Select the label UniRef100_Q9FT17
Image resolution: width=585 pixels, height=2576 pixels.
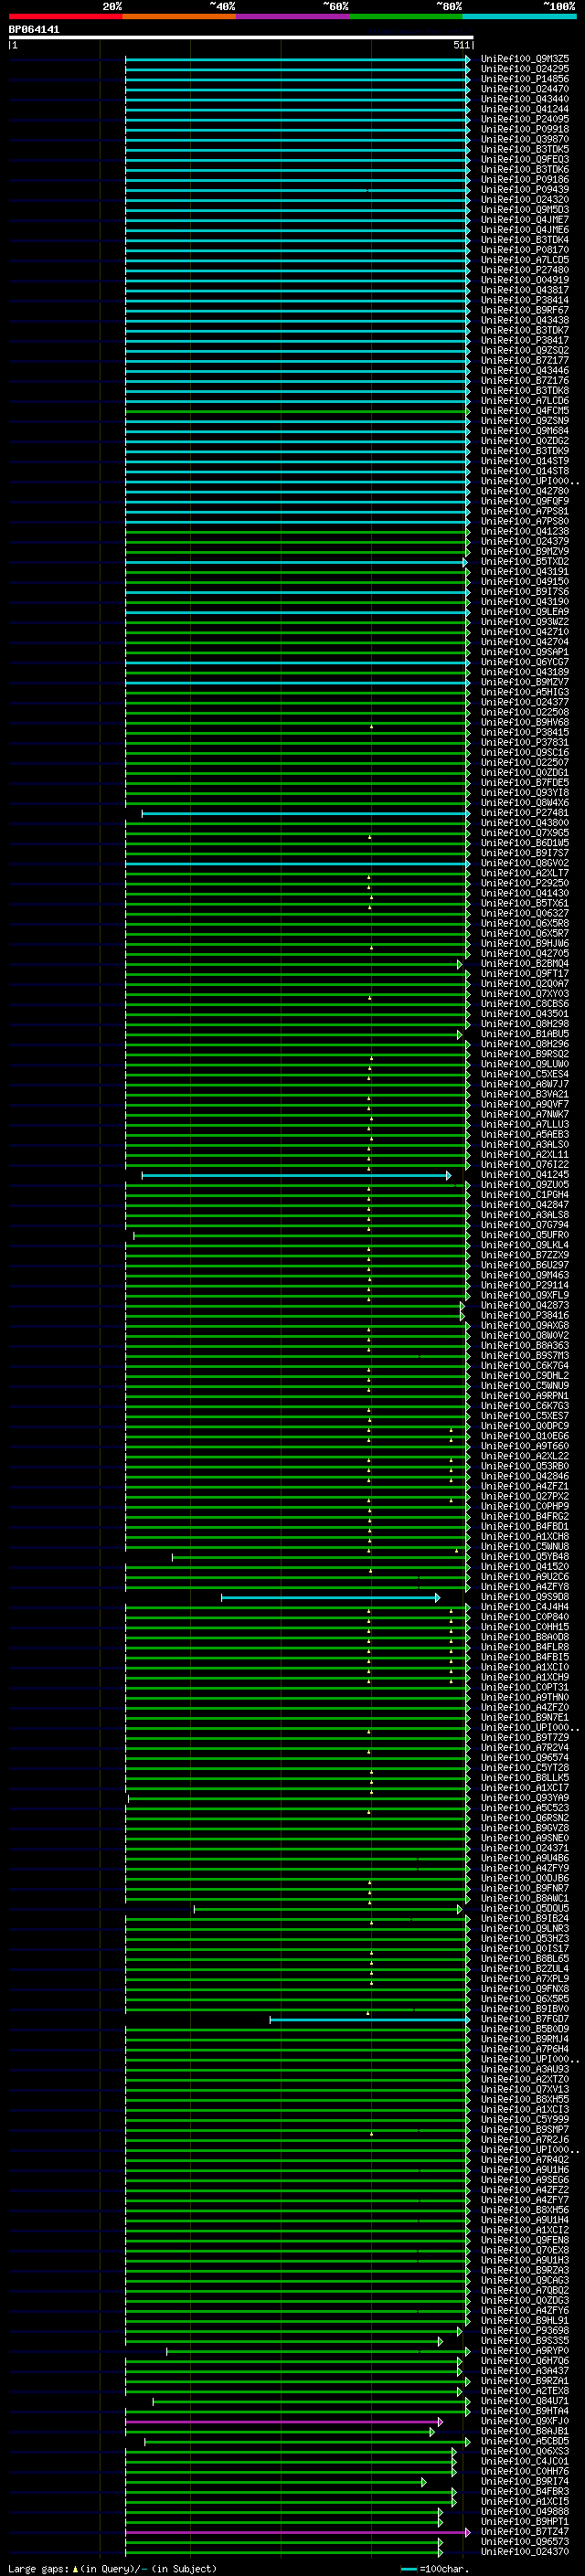[x=525, y=974]
